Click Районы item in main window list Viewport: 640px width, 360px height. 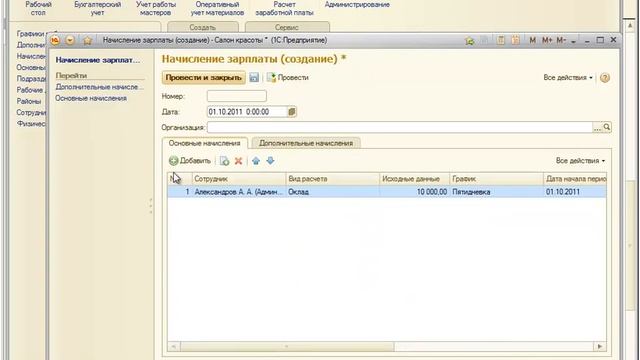click(x=29, y=101)
